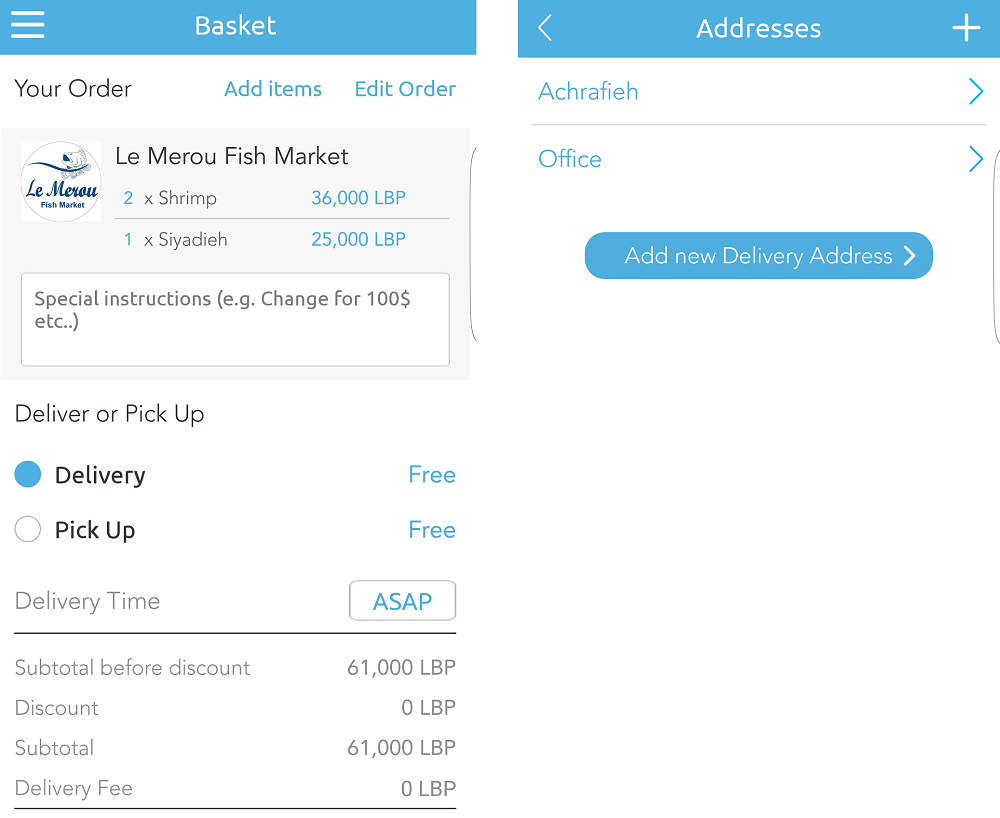Tap the Shrimp quantity number
Viewport: 1000px width, 818px height.
click(128, 198)
